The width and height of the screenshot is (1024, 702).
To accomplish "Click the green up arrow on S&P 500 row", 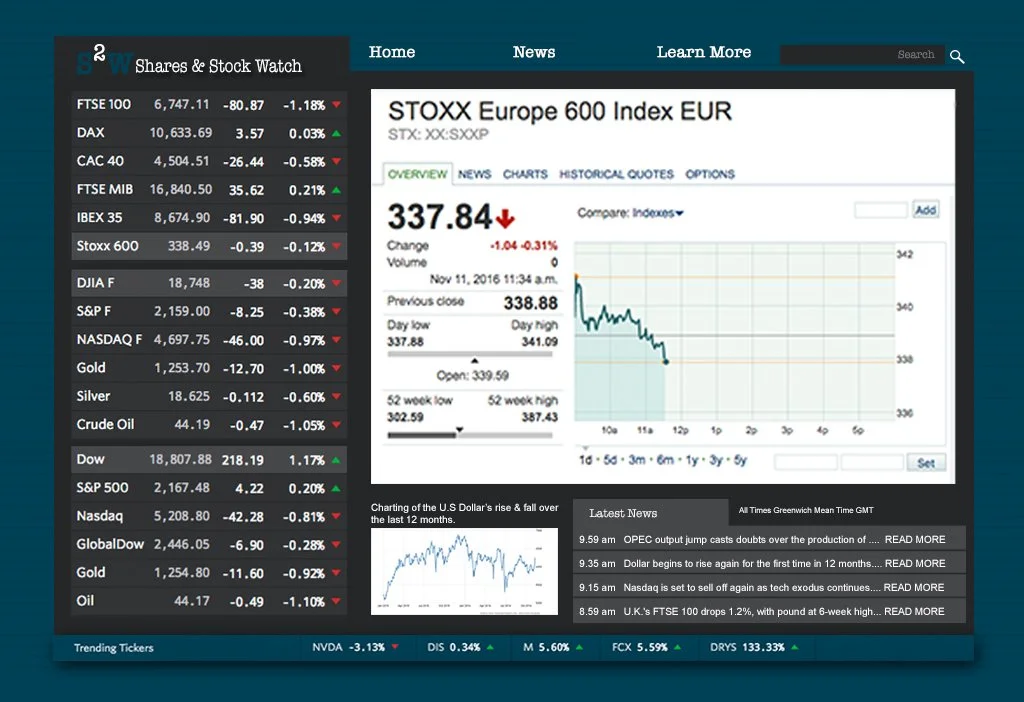I will [336, 488].
